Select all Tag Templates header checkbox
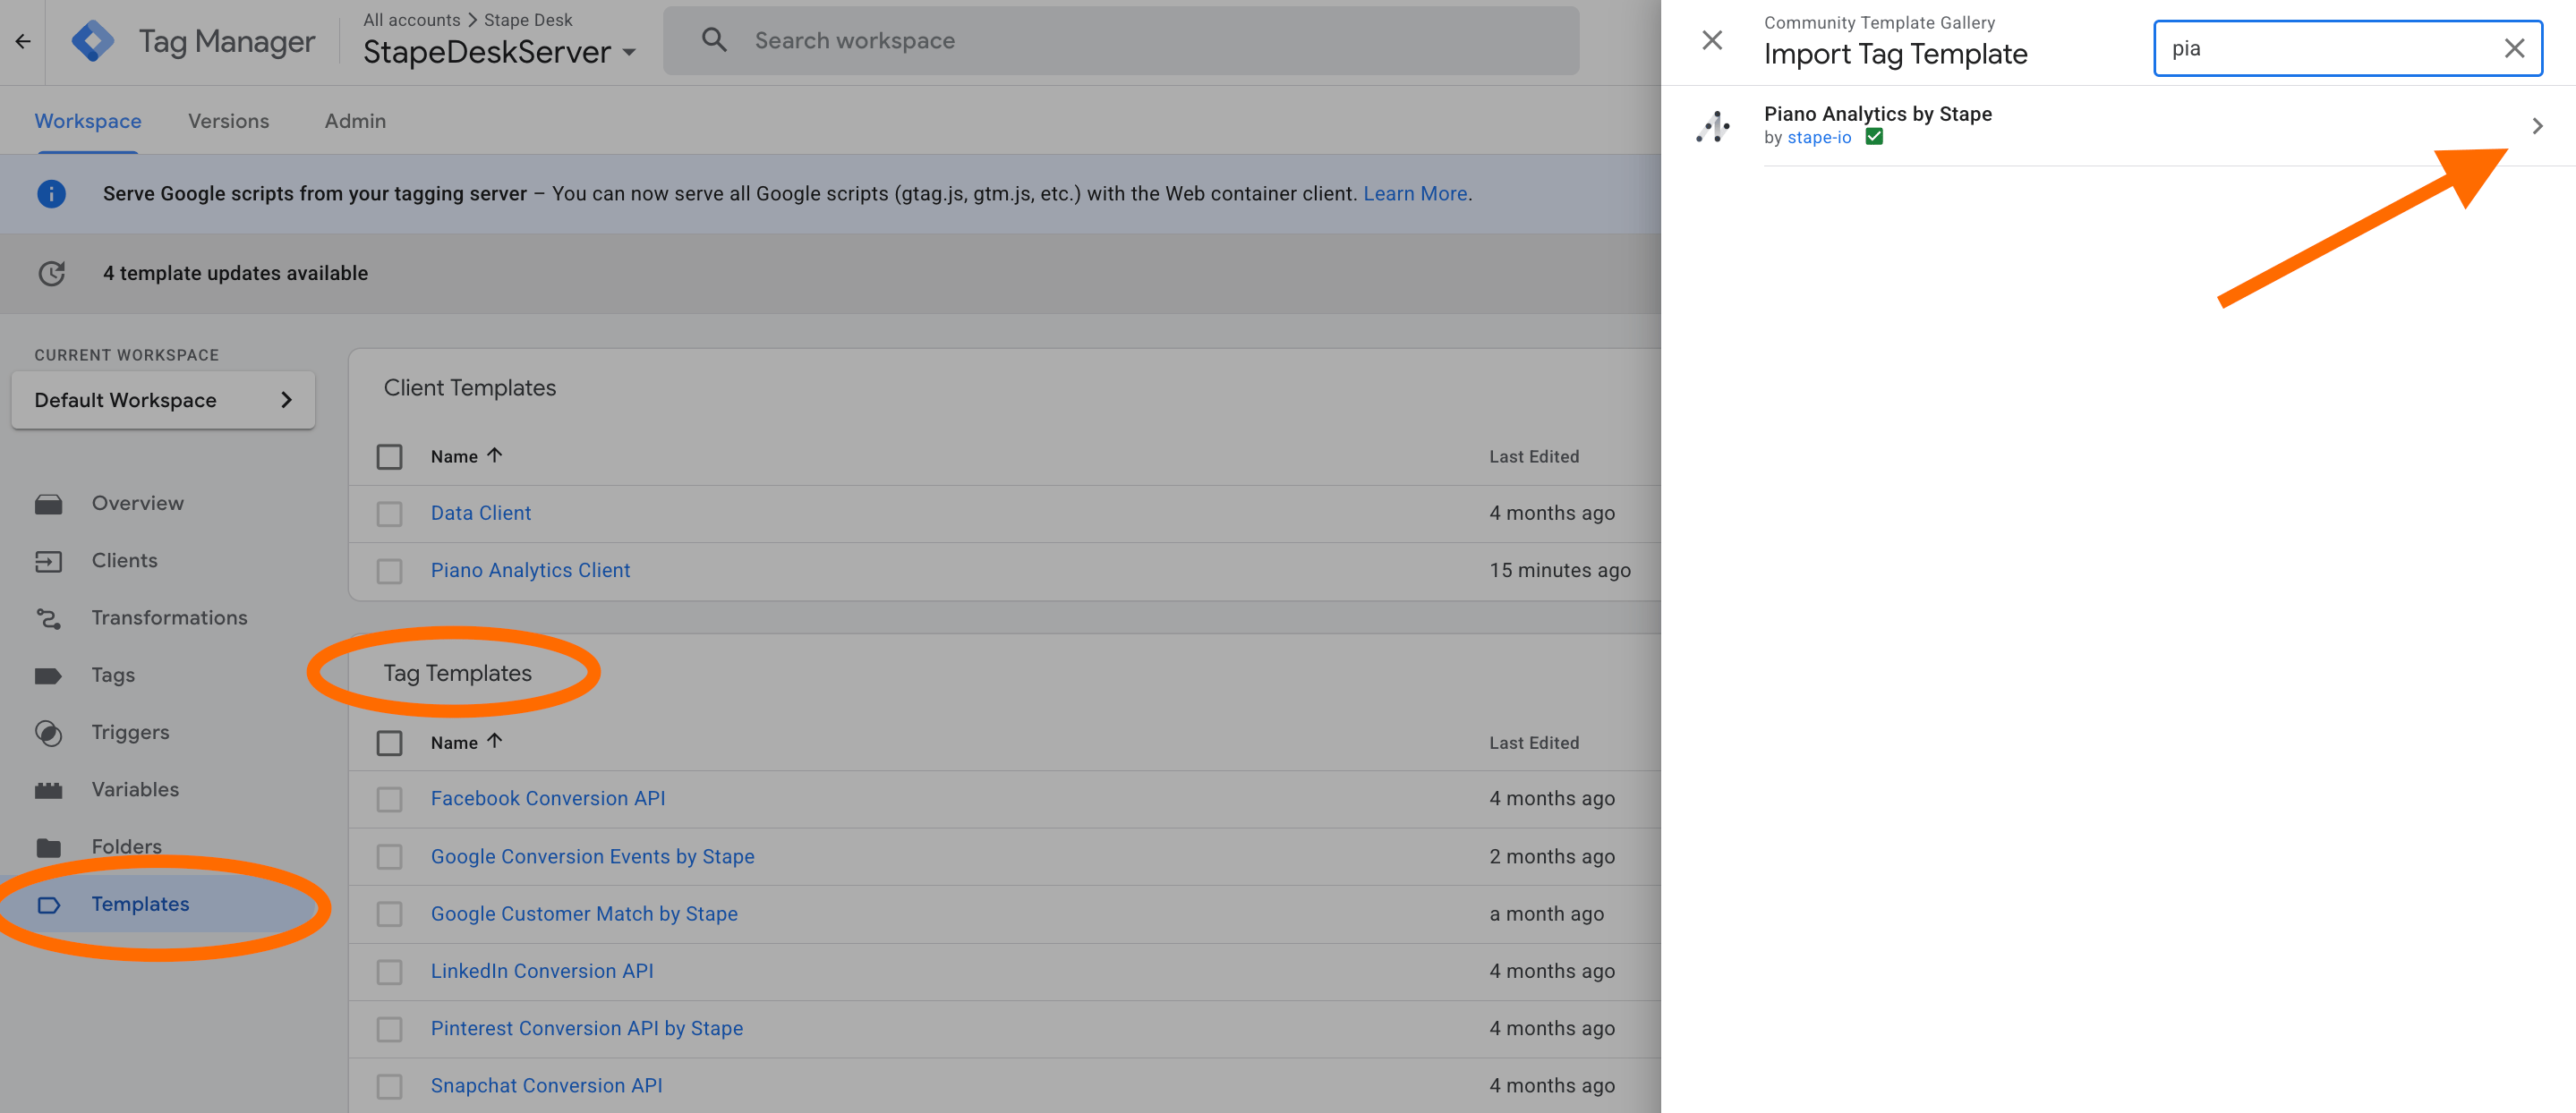The width and height of the screenshot is (2576, 1113). [x=389, y=743]
